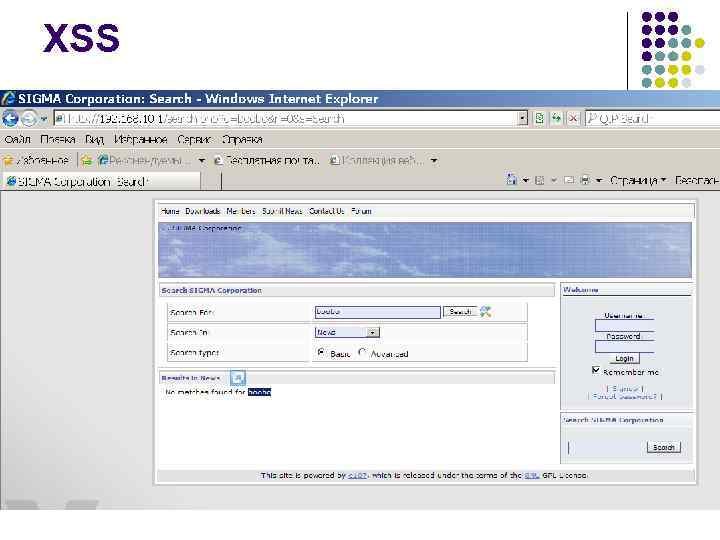Click the Submit News navigation link
The image size is (720, 540).
coord(282,211)
